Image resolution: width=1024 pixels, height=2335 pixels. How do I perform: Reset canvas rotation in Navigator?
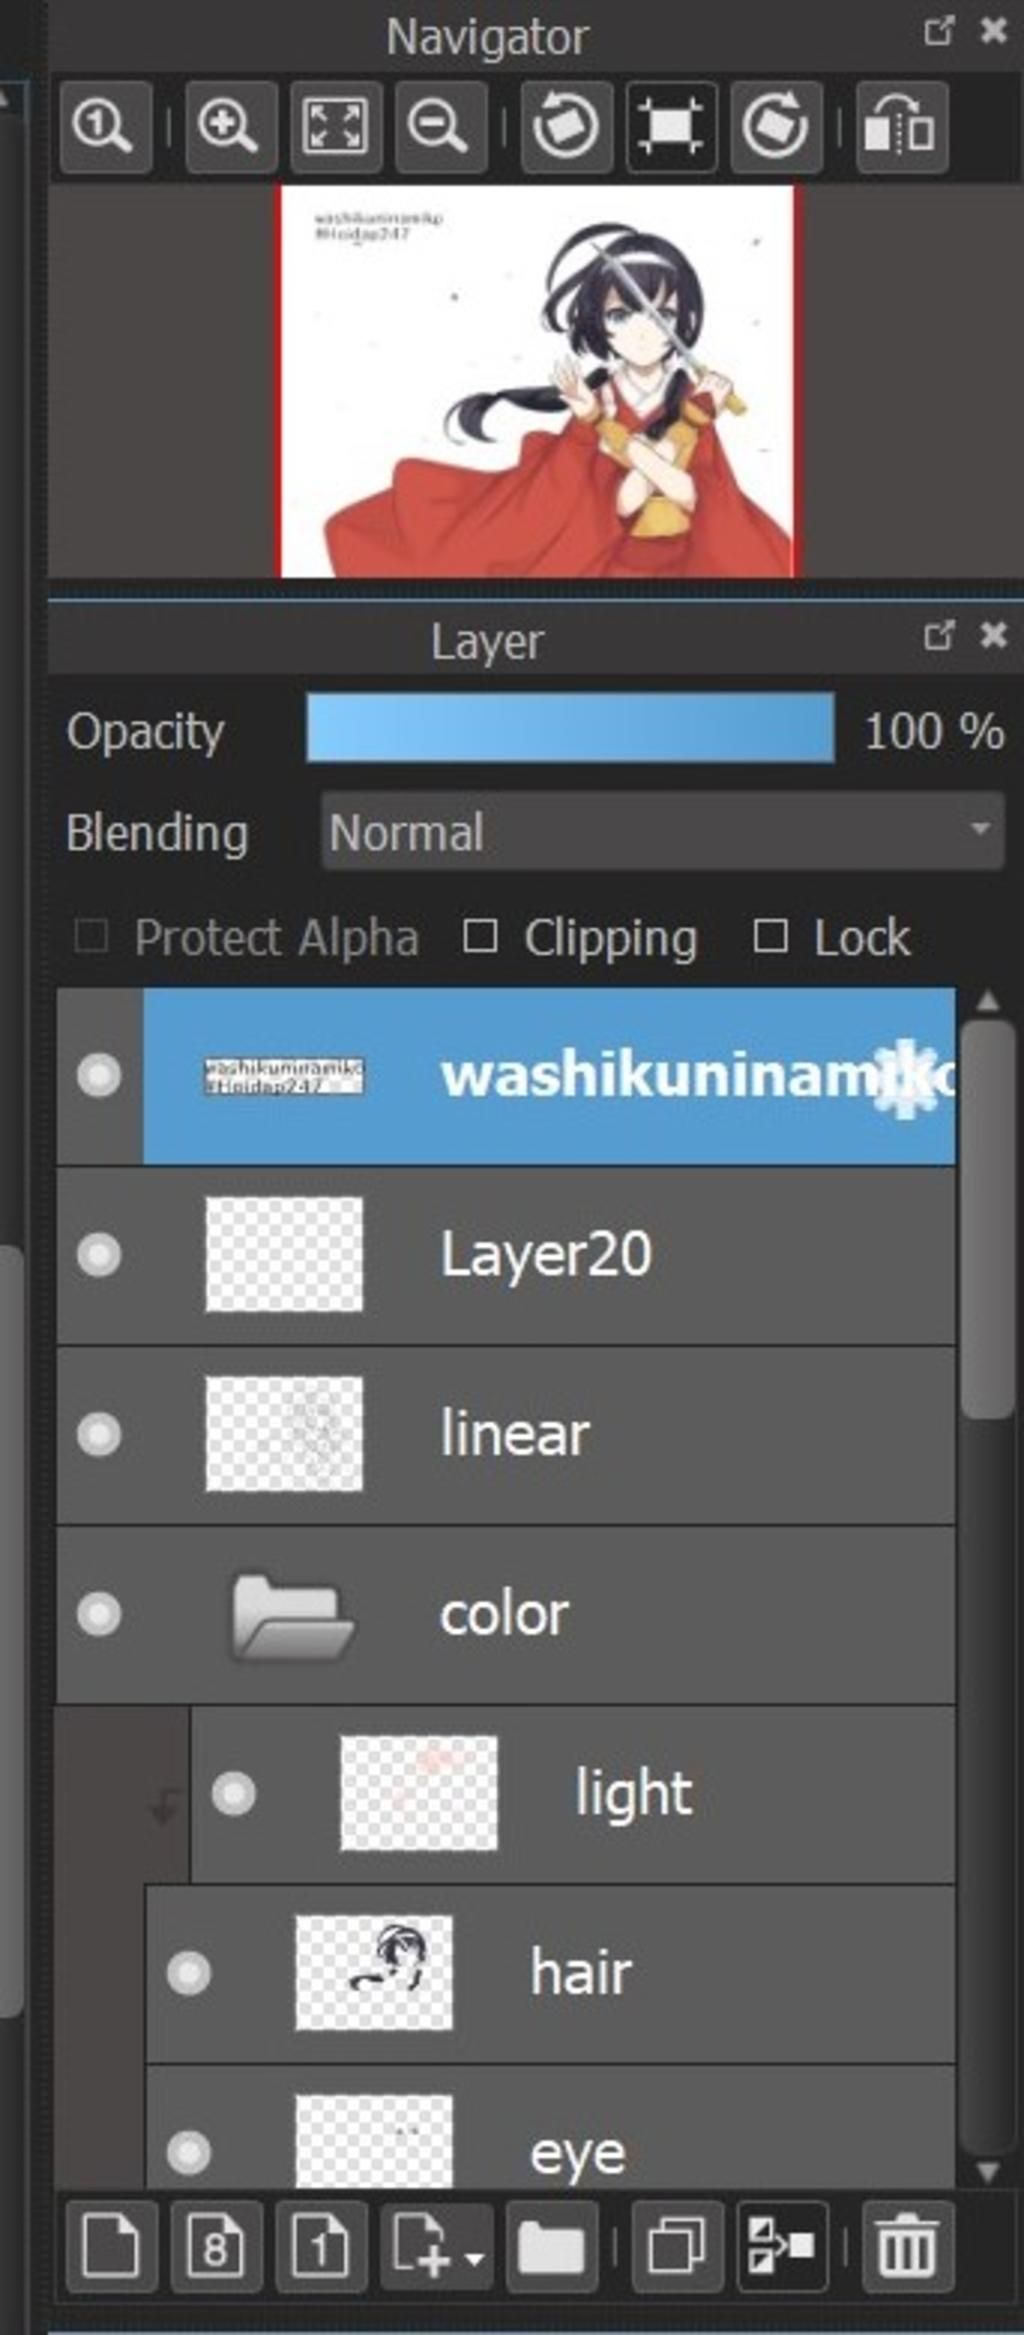pyautogui.click(x=671, y=128)
